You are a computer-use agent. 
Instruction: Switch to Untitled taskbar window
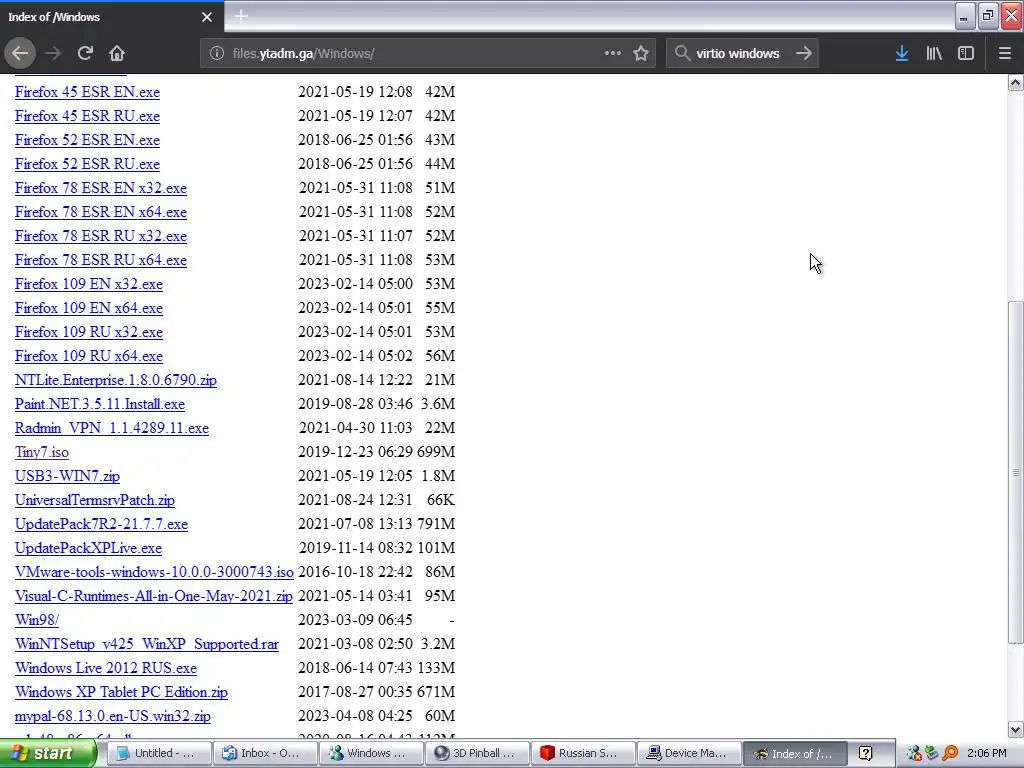159,753
